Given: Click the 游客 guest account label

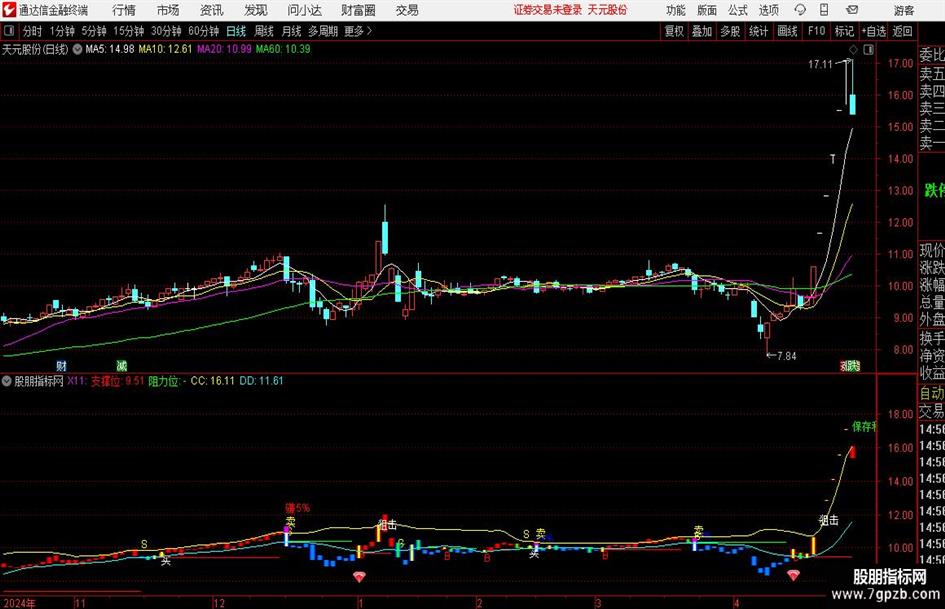Looking at the screenshot, I should click(904, 10).
